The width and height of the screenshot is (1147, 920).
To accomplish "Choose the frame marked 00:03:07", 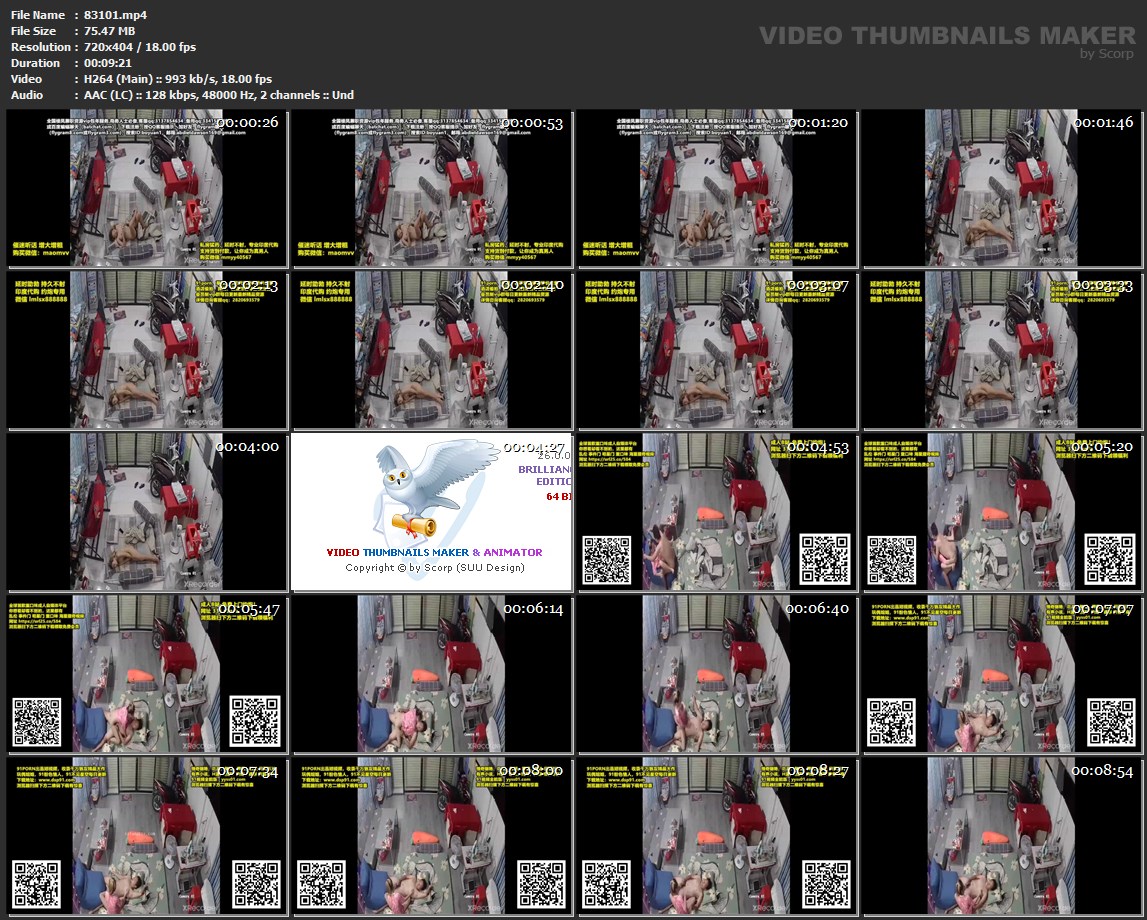I will point(717,350).
